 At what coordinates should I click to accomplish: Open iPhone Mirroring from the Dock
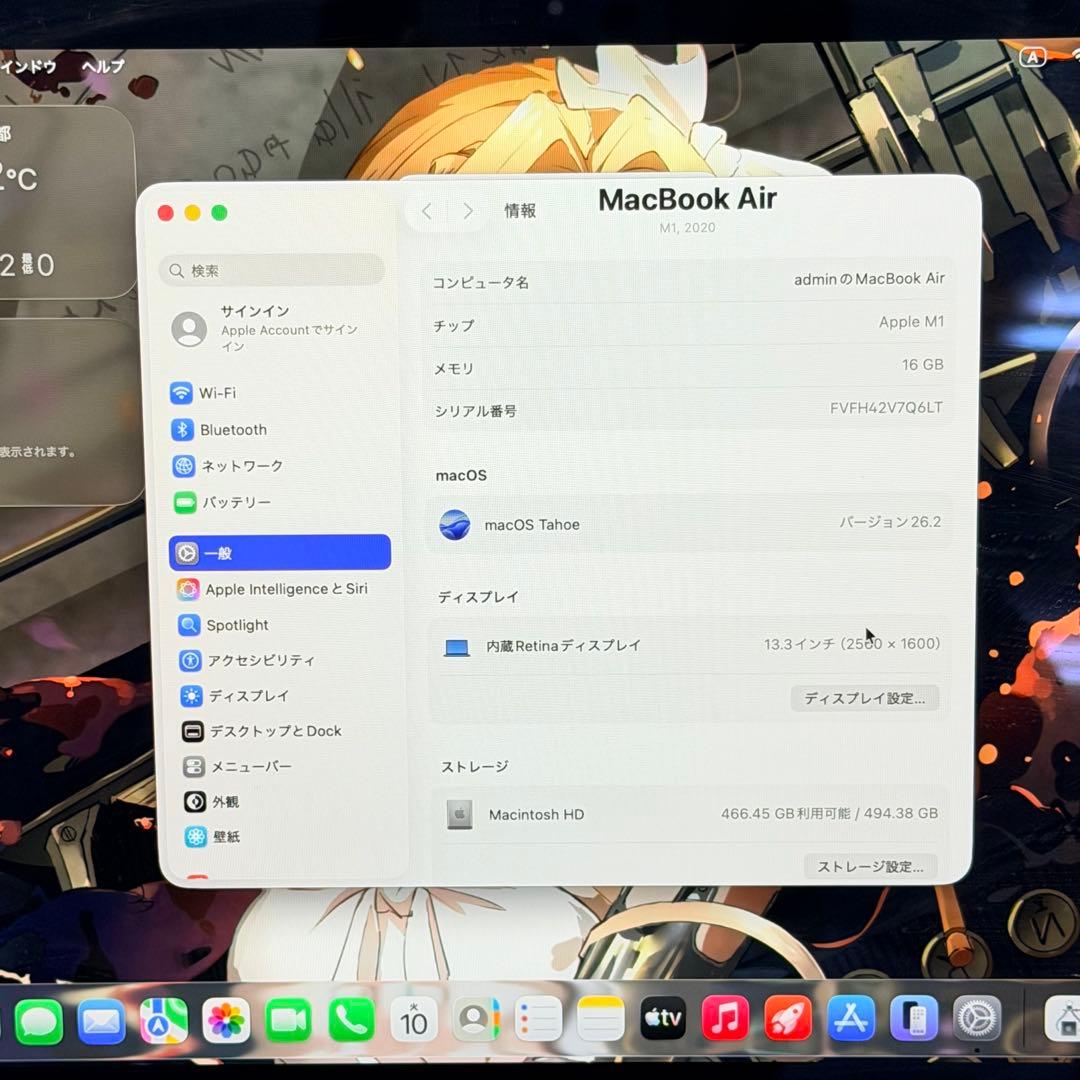pyautogui.click(x=914, y=1018)
